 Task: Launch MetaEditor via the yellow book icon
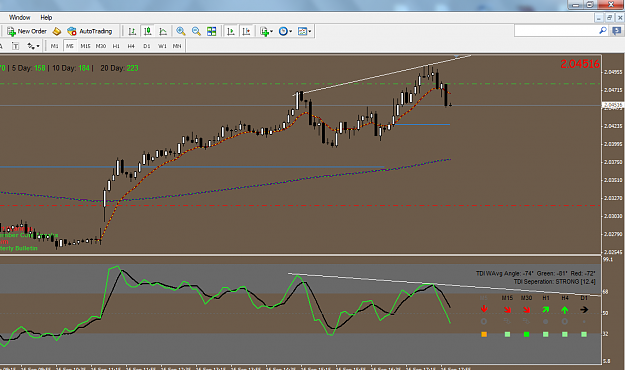click(x=57, y=31)
